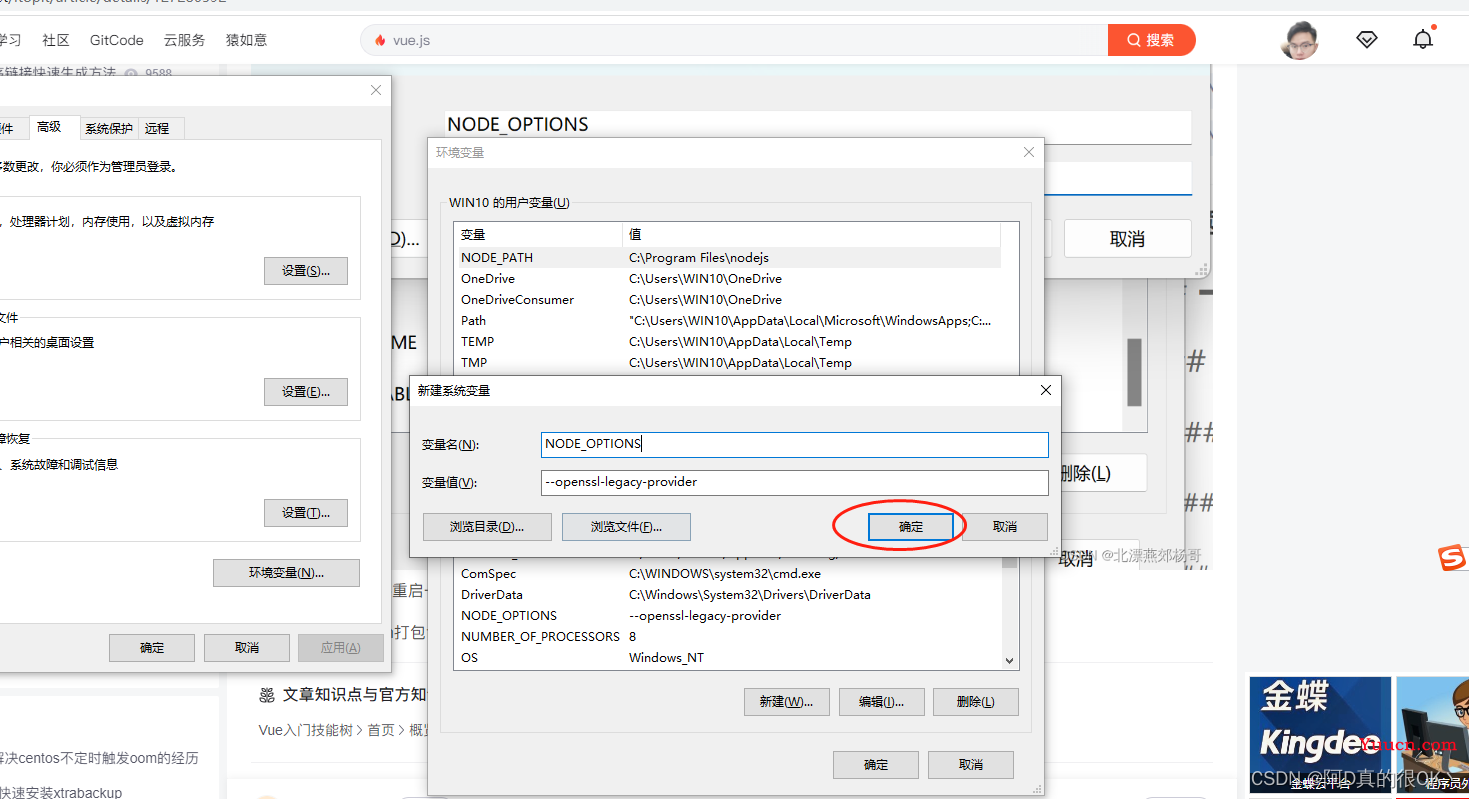Viewport: 1469px width, 799px height.
Task: Select the Path user variable row
Action: (x=727, y=320)
